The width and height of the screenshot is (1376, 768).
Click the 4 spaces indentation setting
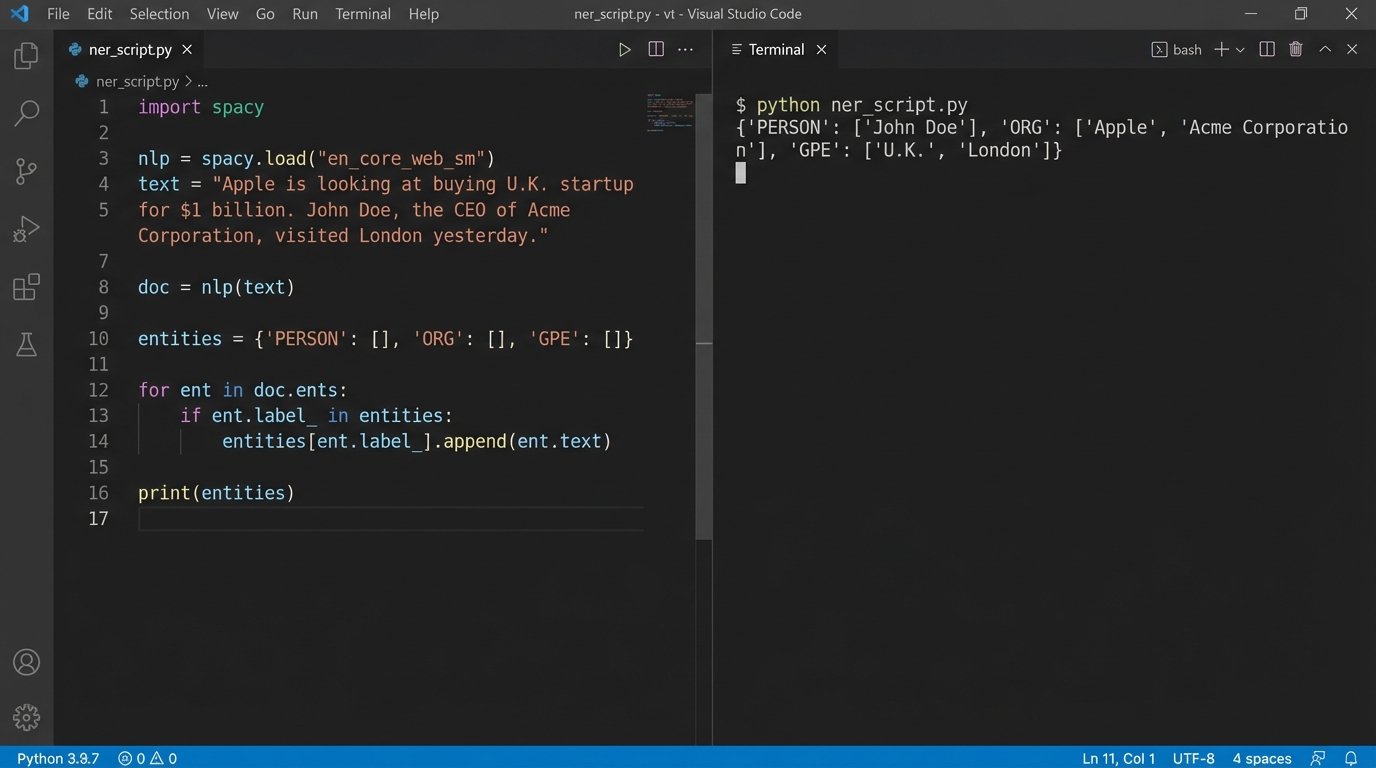click(x=1261, y=758)
